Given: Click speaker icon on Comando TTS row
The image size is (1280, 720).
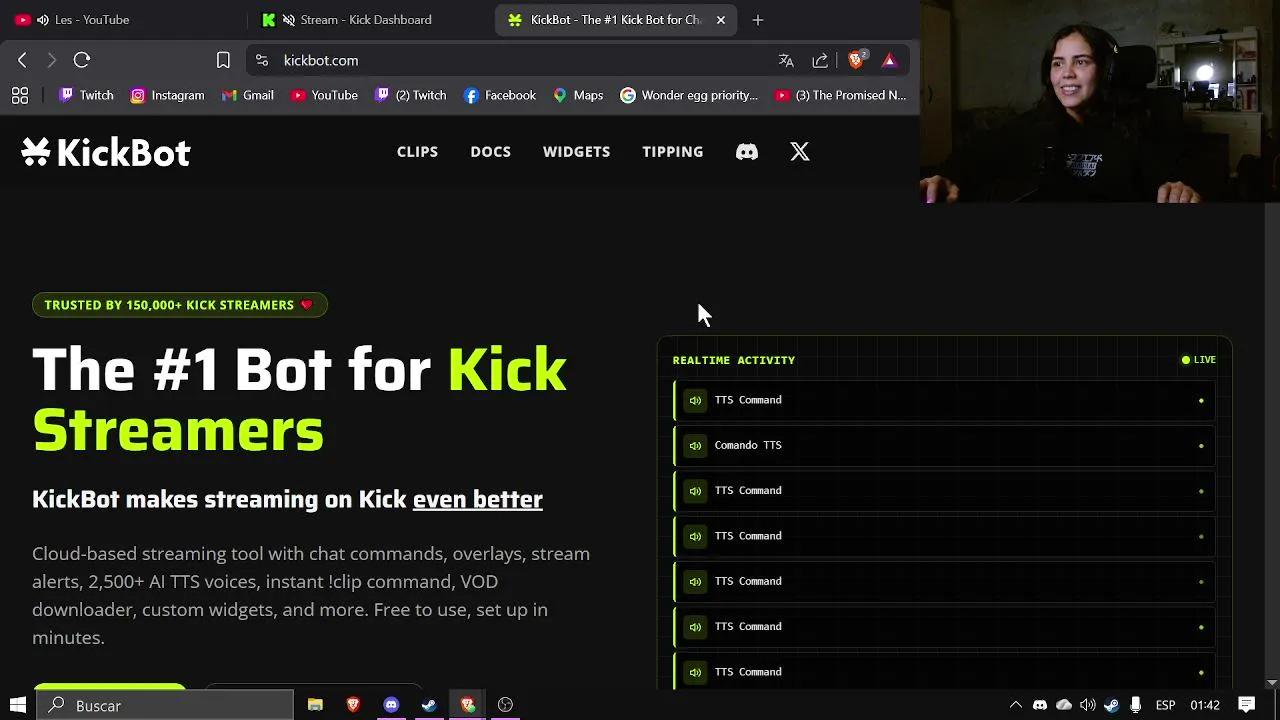Looking at the screenshot, I should click(x=695, y=445).
